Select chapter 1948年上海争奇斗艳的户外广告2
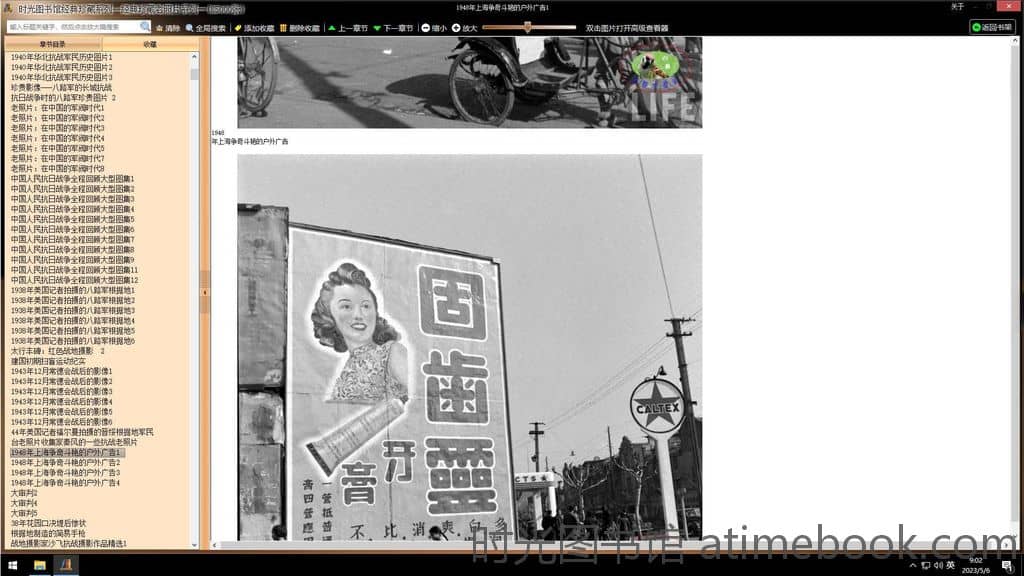The width and height of the screenshot is (1024, 576). 65,463
